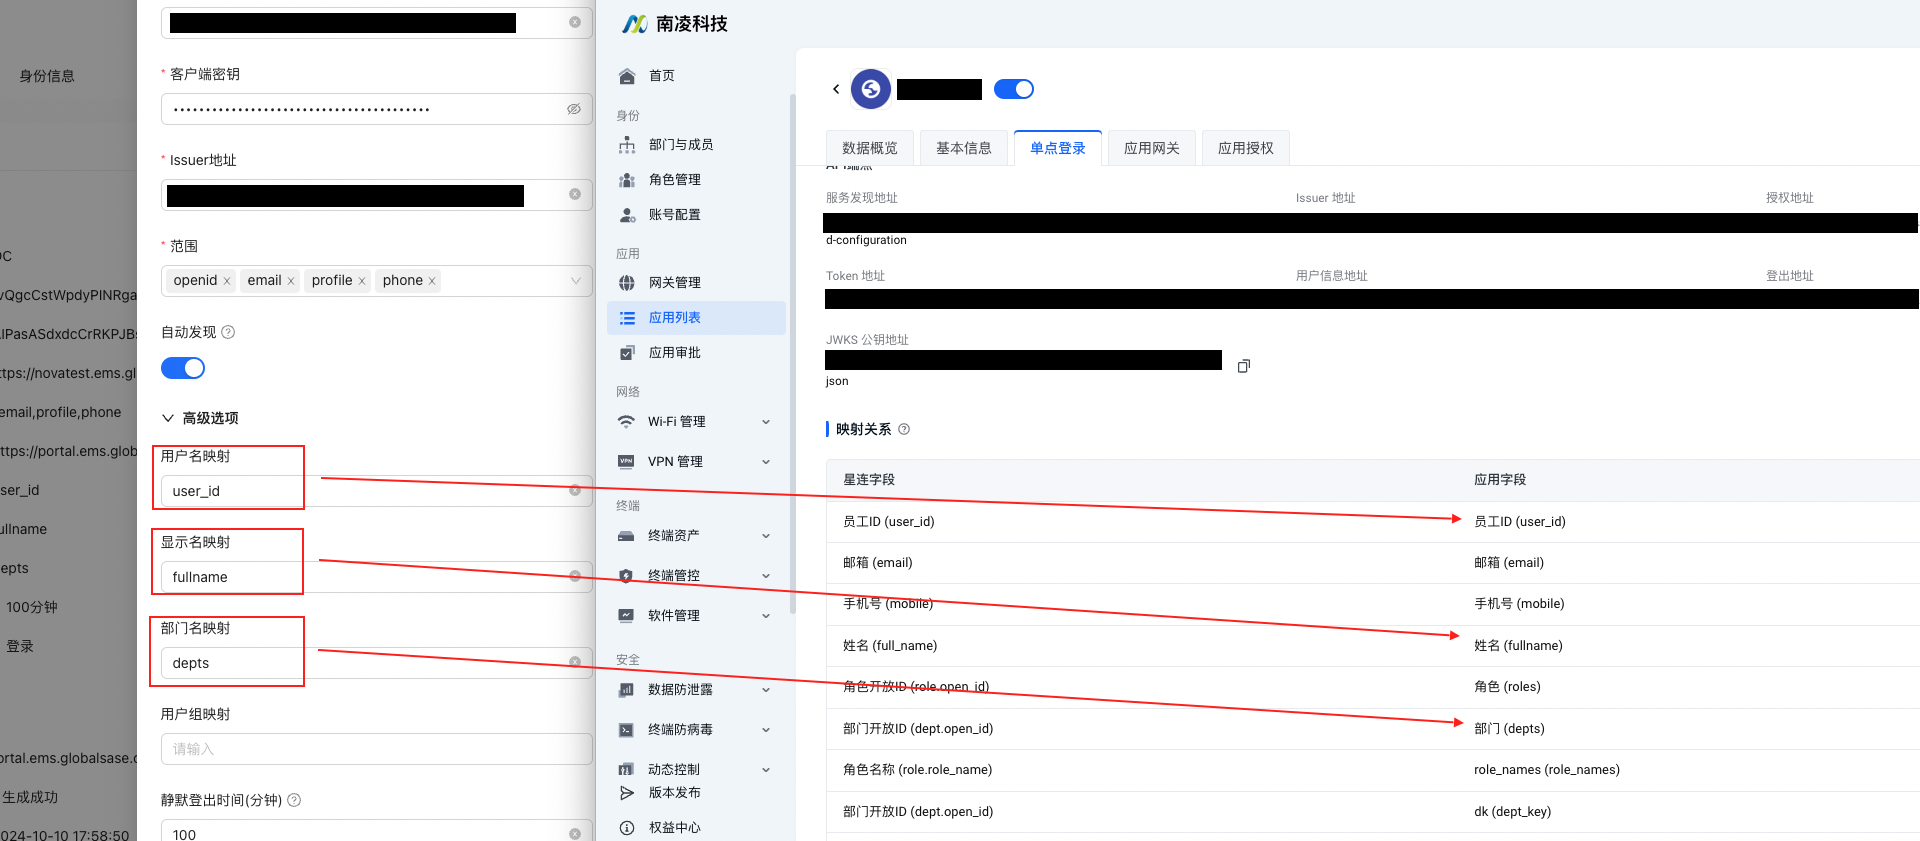Screen dimensions: 1920x841
Task: Expand the 终端防病毒 submenu
Action: (x=766, y=730)
